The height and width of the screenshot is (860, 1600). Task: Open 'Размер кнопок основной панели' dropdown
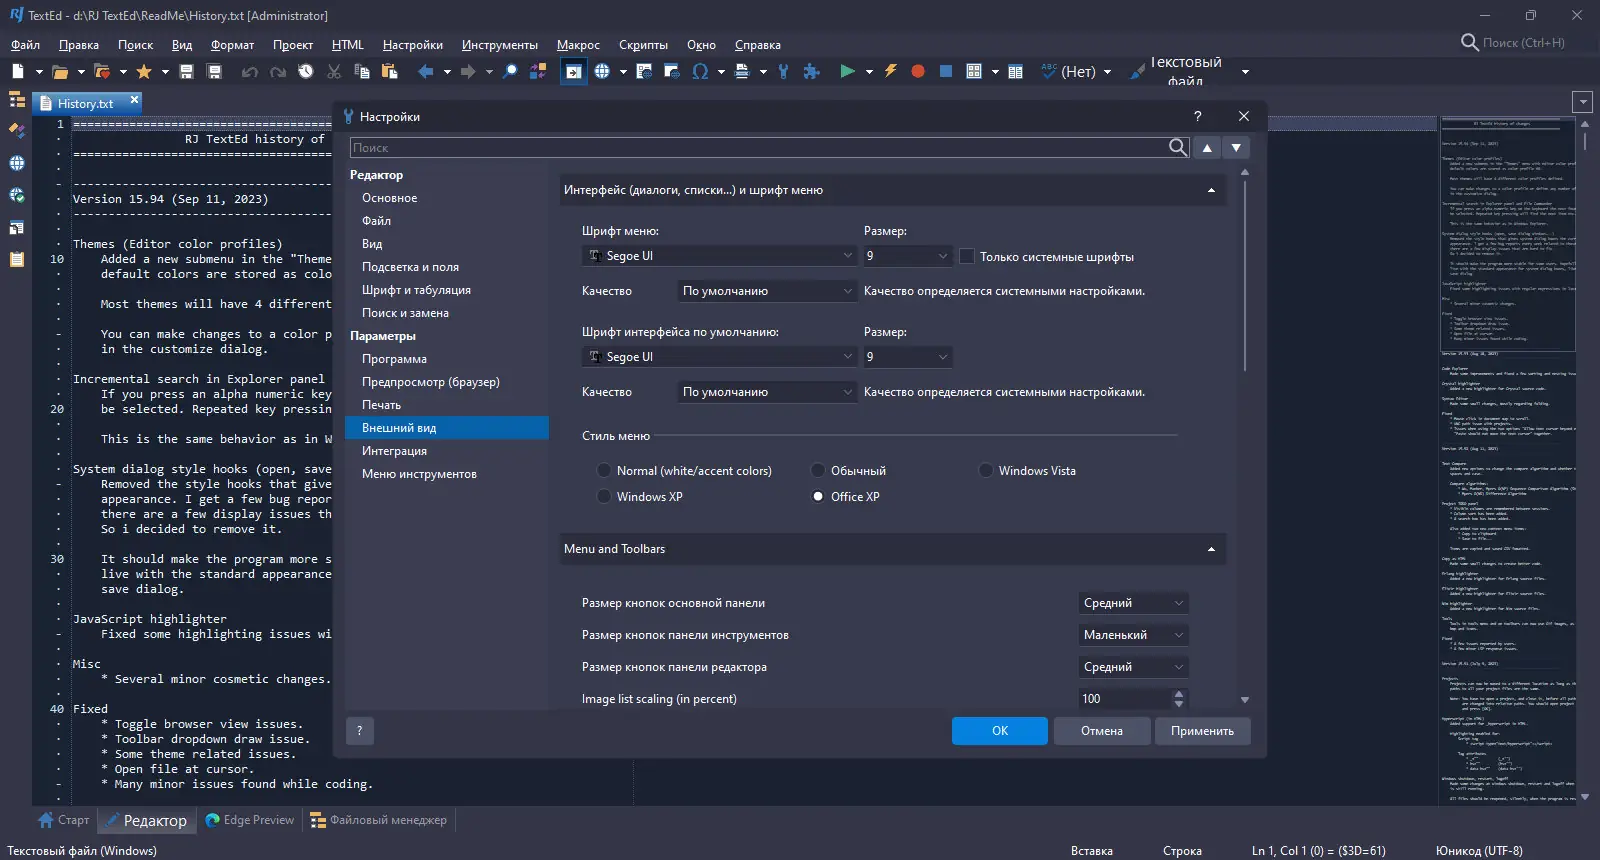[x=1133, y=603]
